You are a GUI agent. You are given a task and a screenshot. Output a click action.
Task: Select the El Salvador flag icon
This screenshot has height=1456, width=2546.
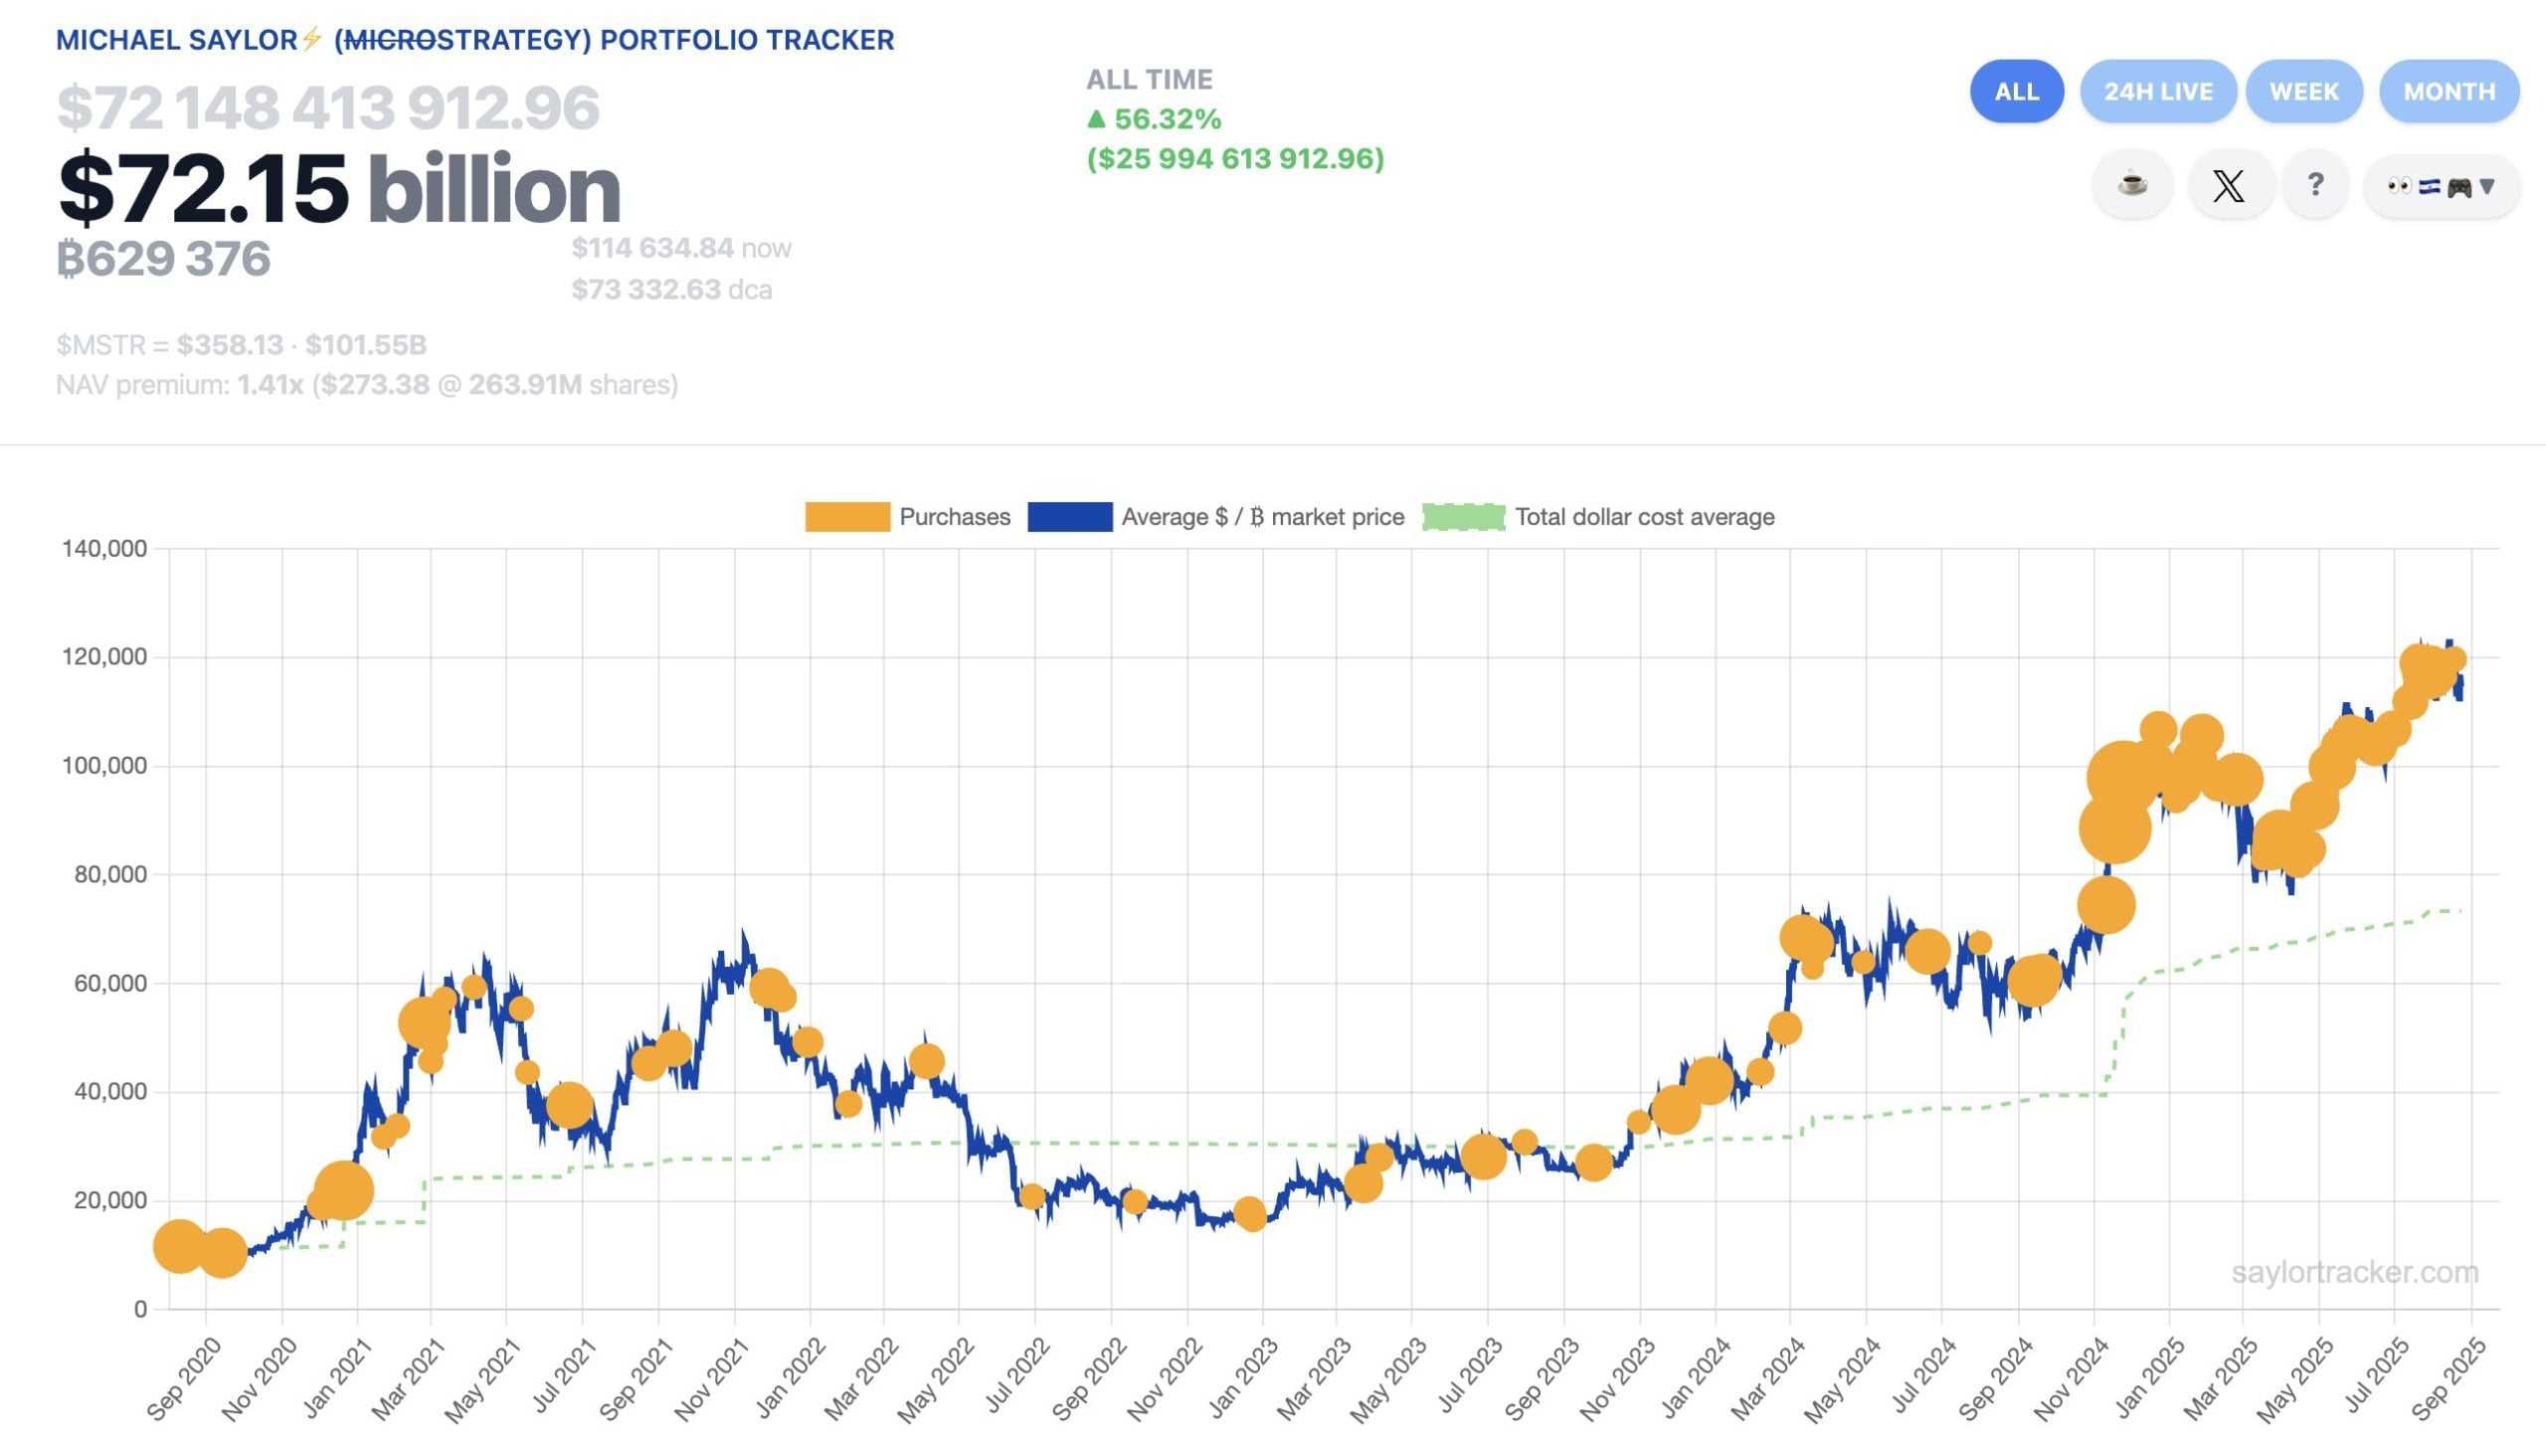tap(2429, 185)
